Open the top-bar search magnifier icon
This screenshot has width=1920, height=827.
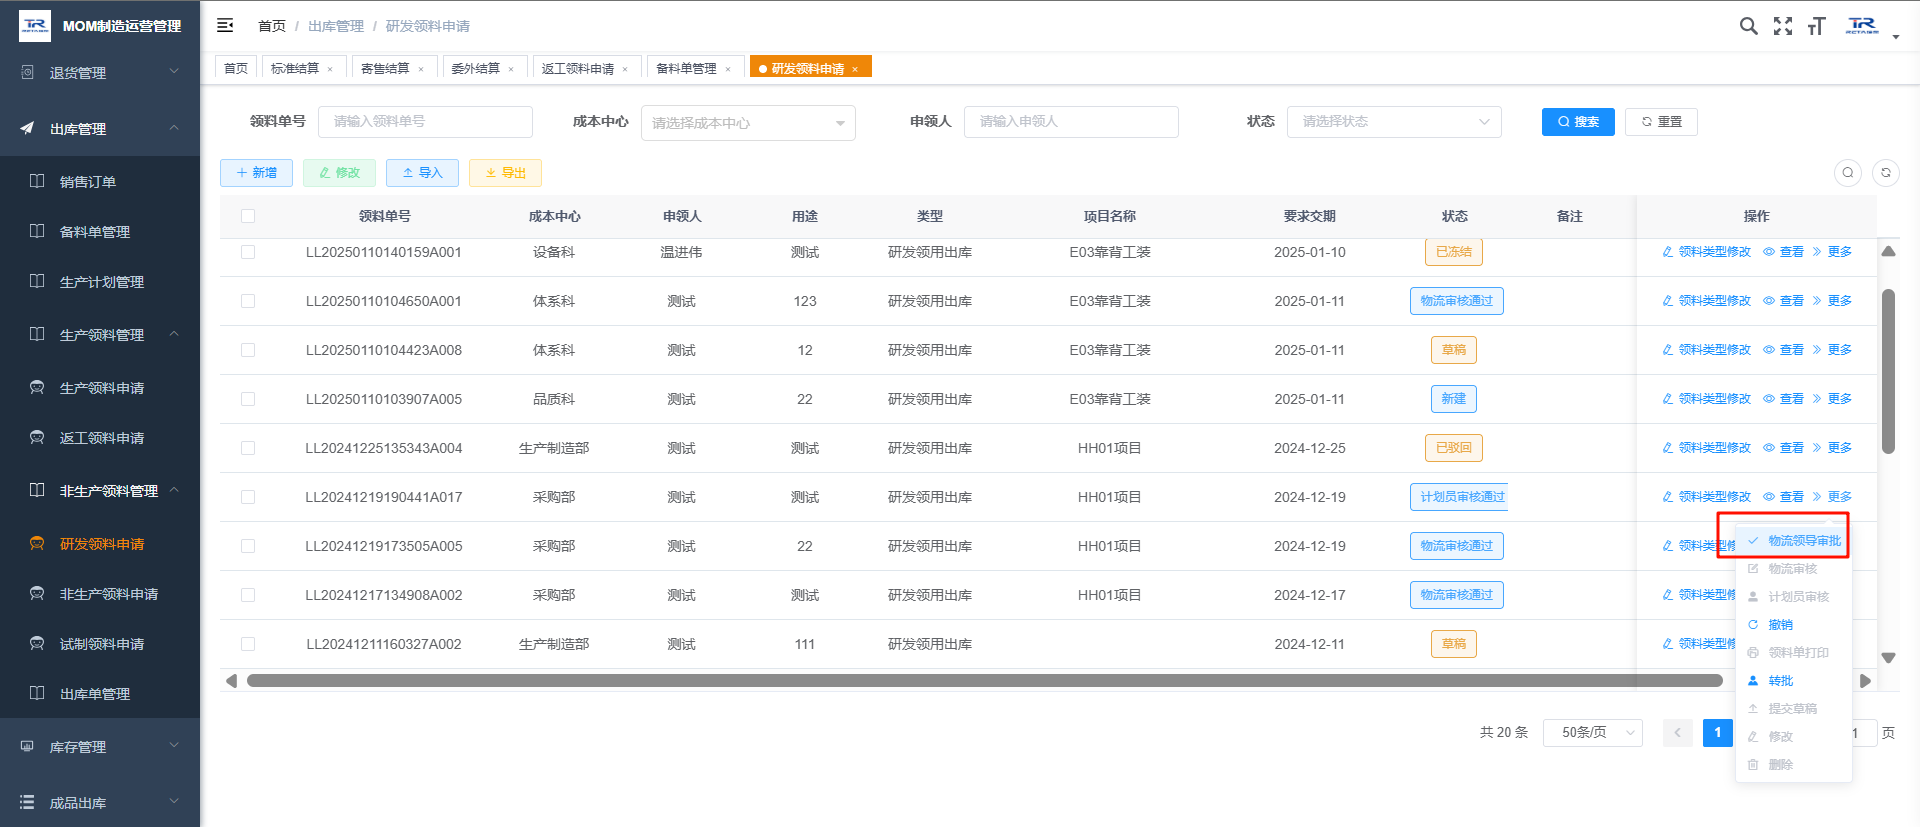[x=1748, y=26]
